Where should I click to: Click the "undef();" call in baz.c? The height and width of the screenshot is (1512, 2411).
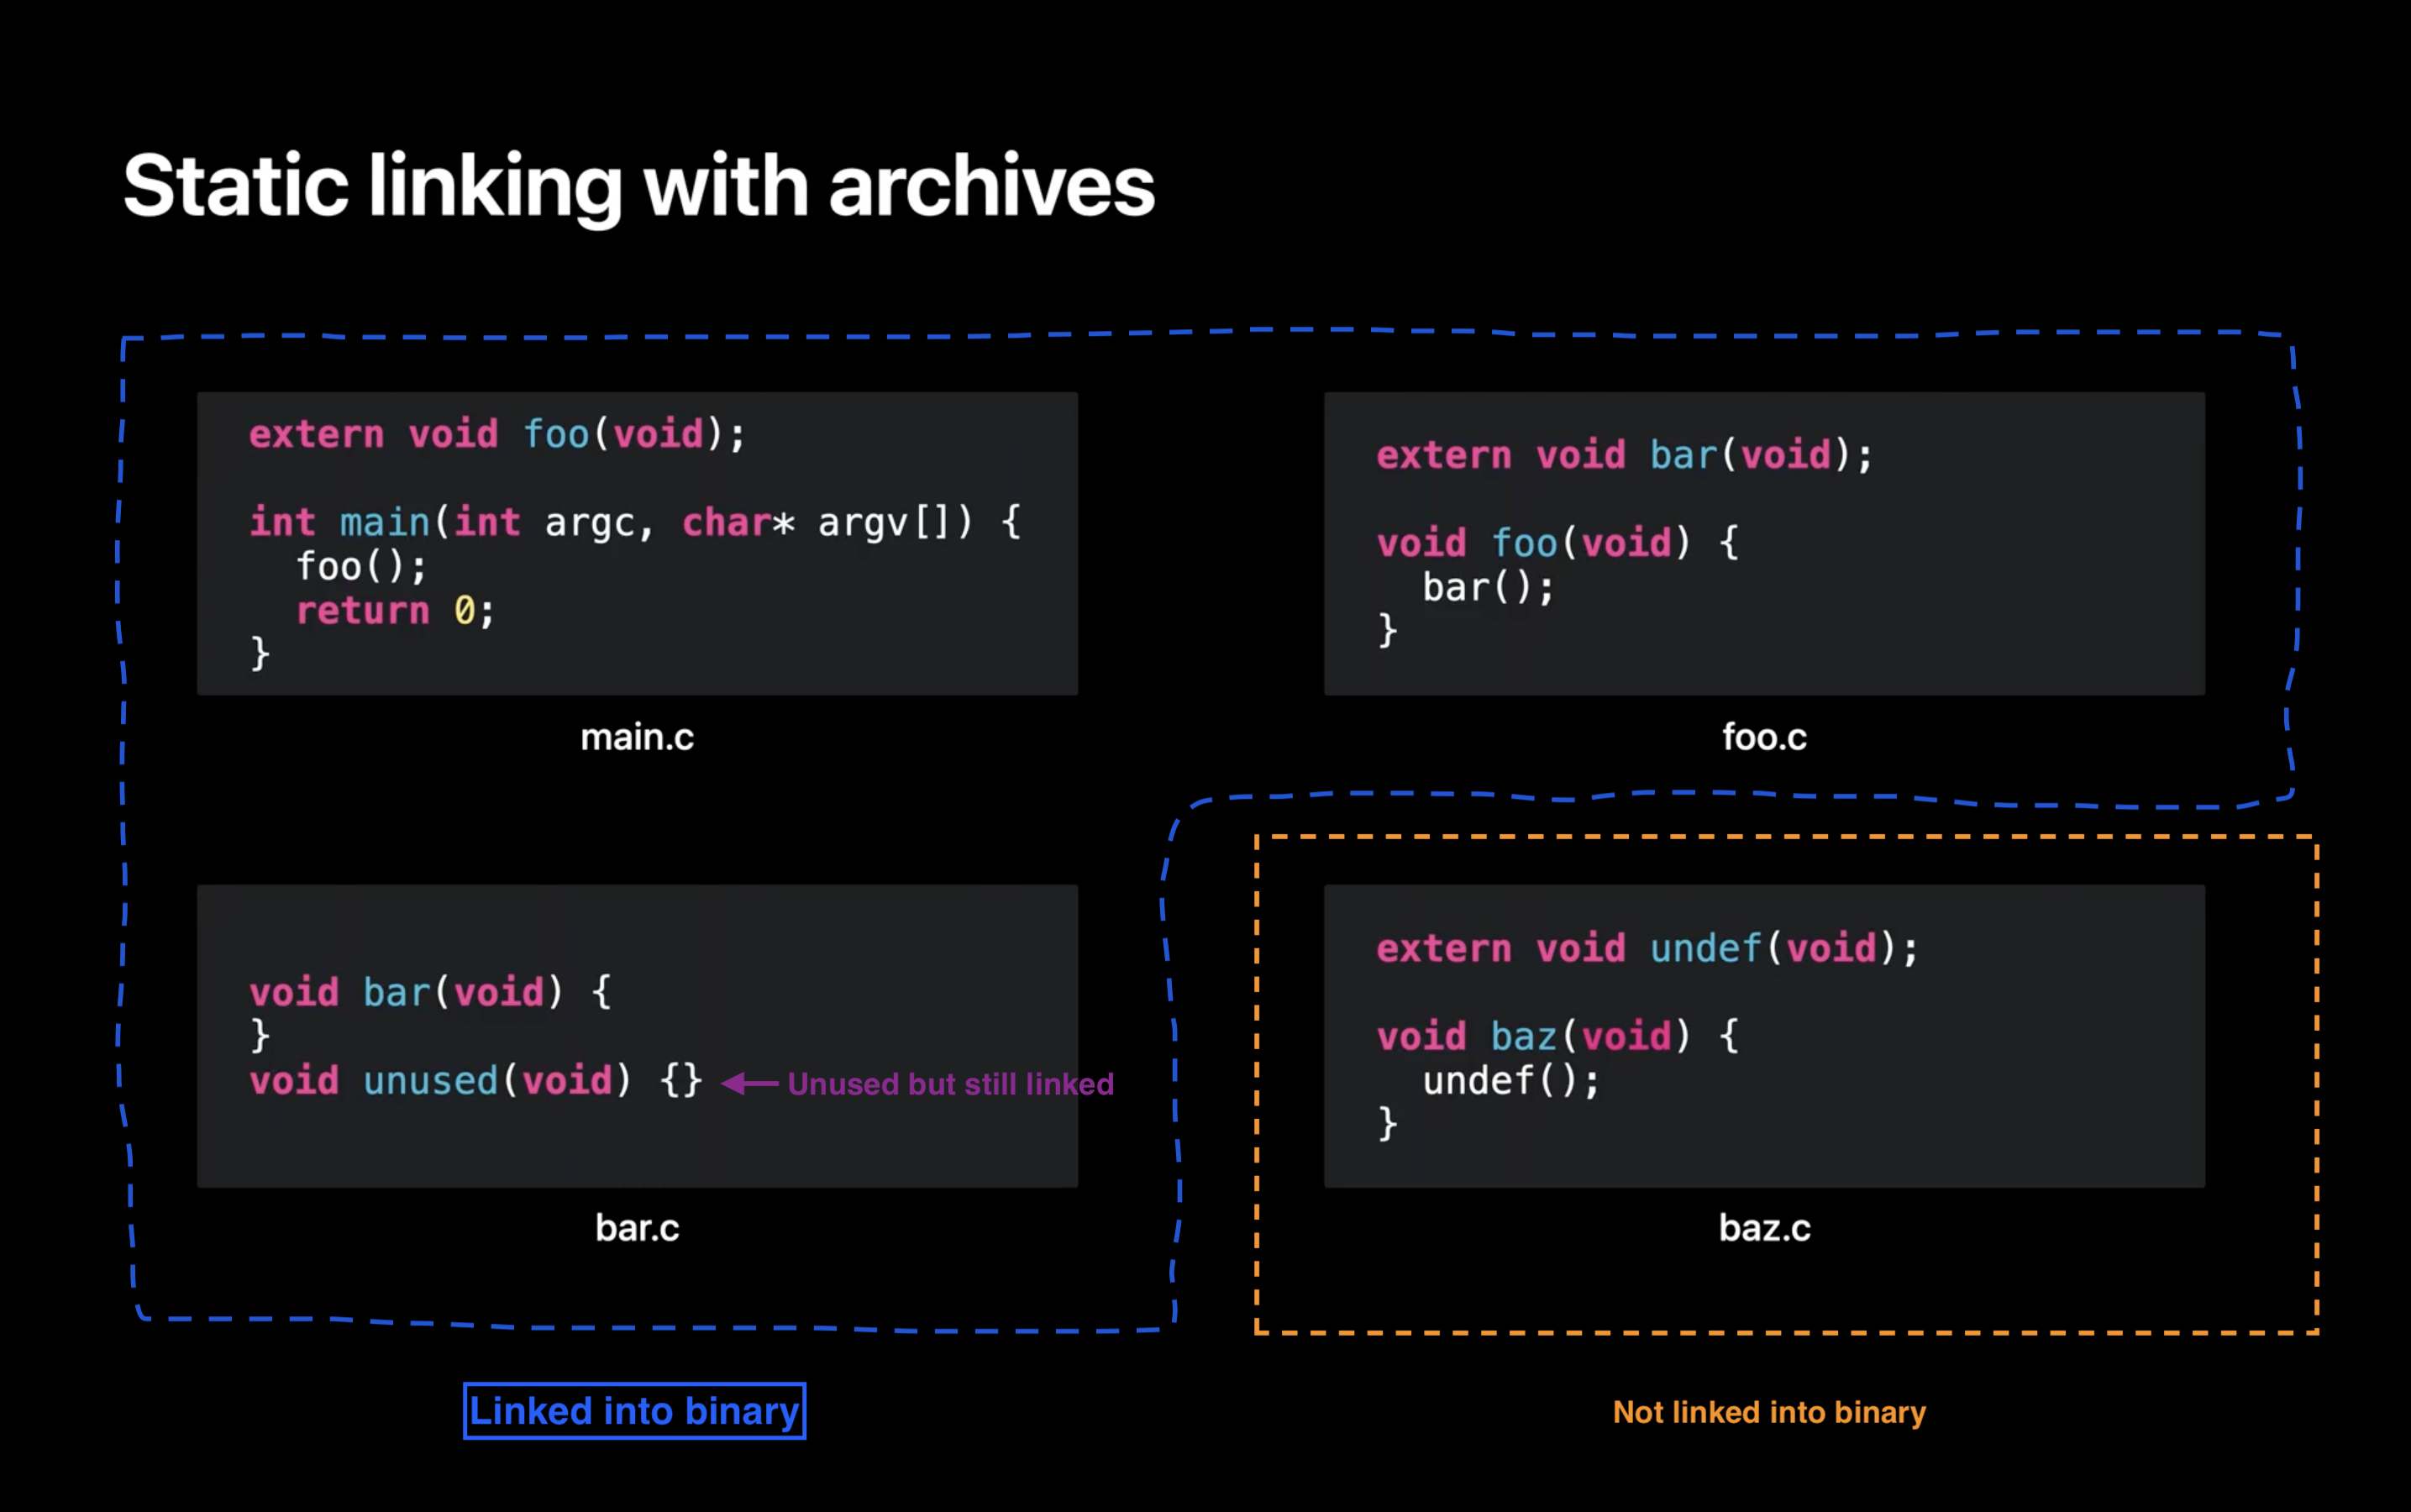tap(1510, 1080)
